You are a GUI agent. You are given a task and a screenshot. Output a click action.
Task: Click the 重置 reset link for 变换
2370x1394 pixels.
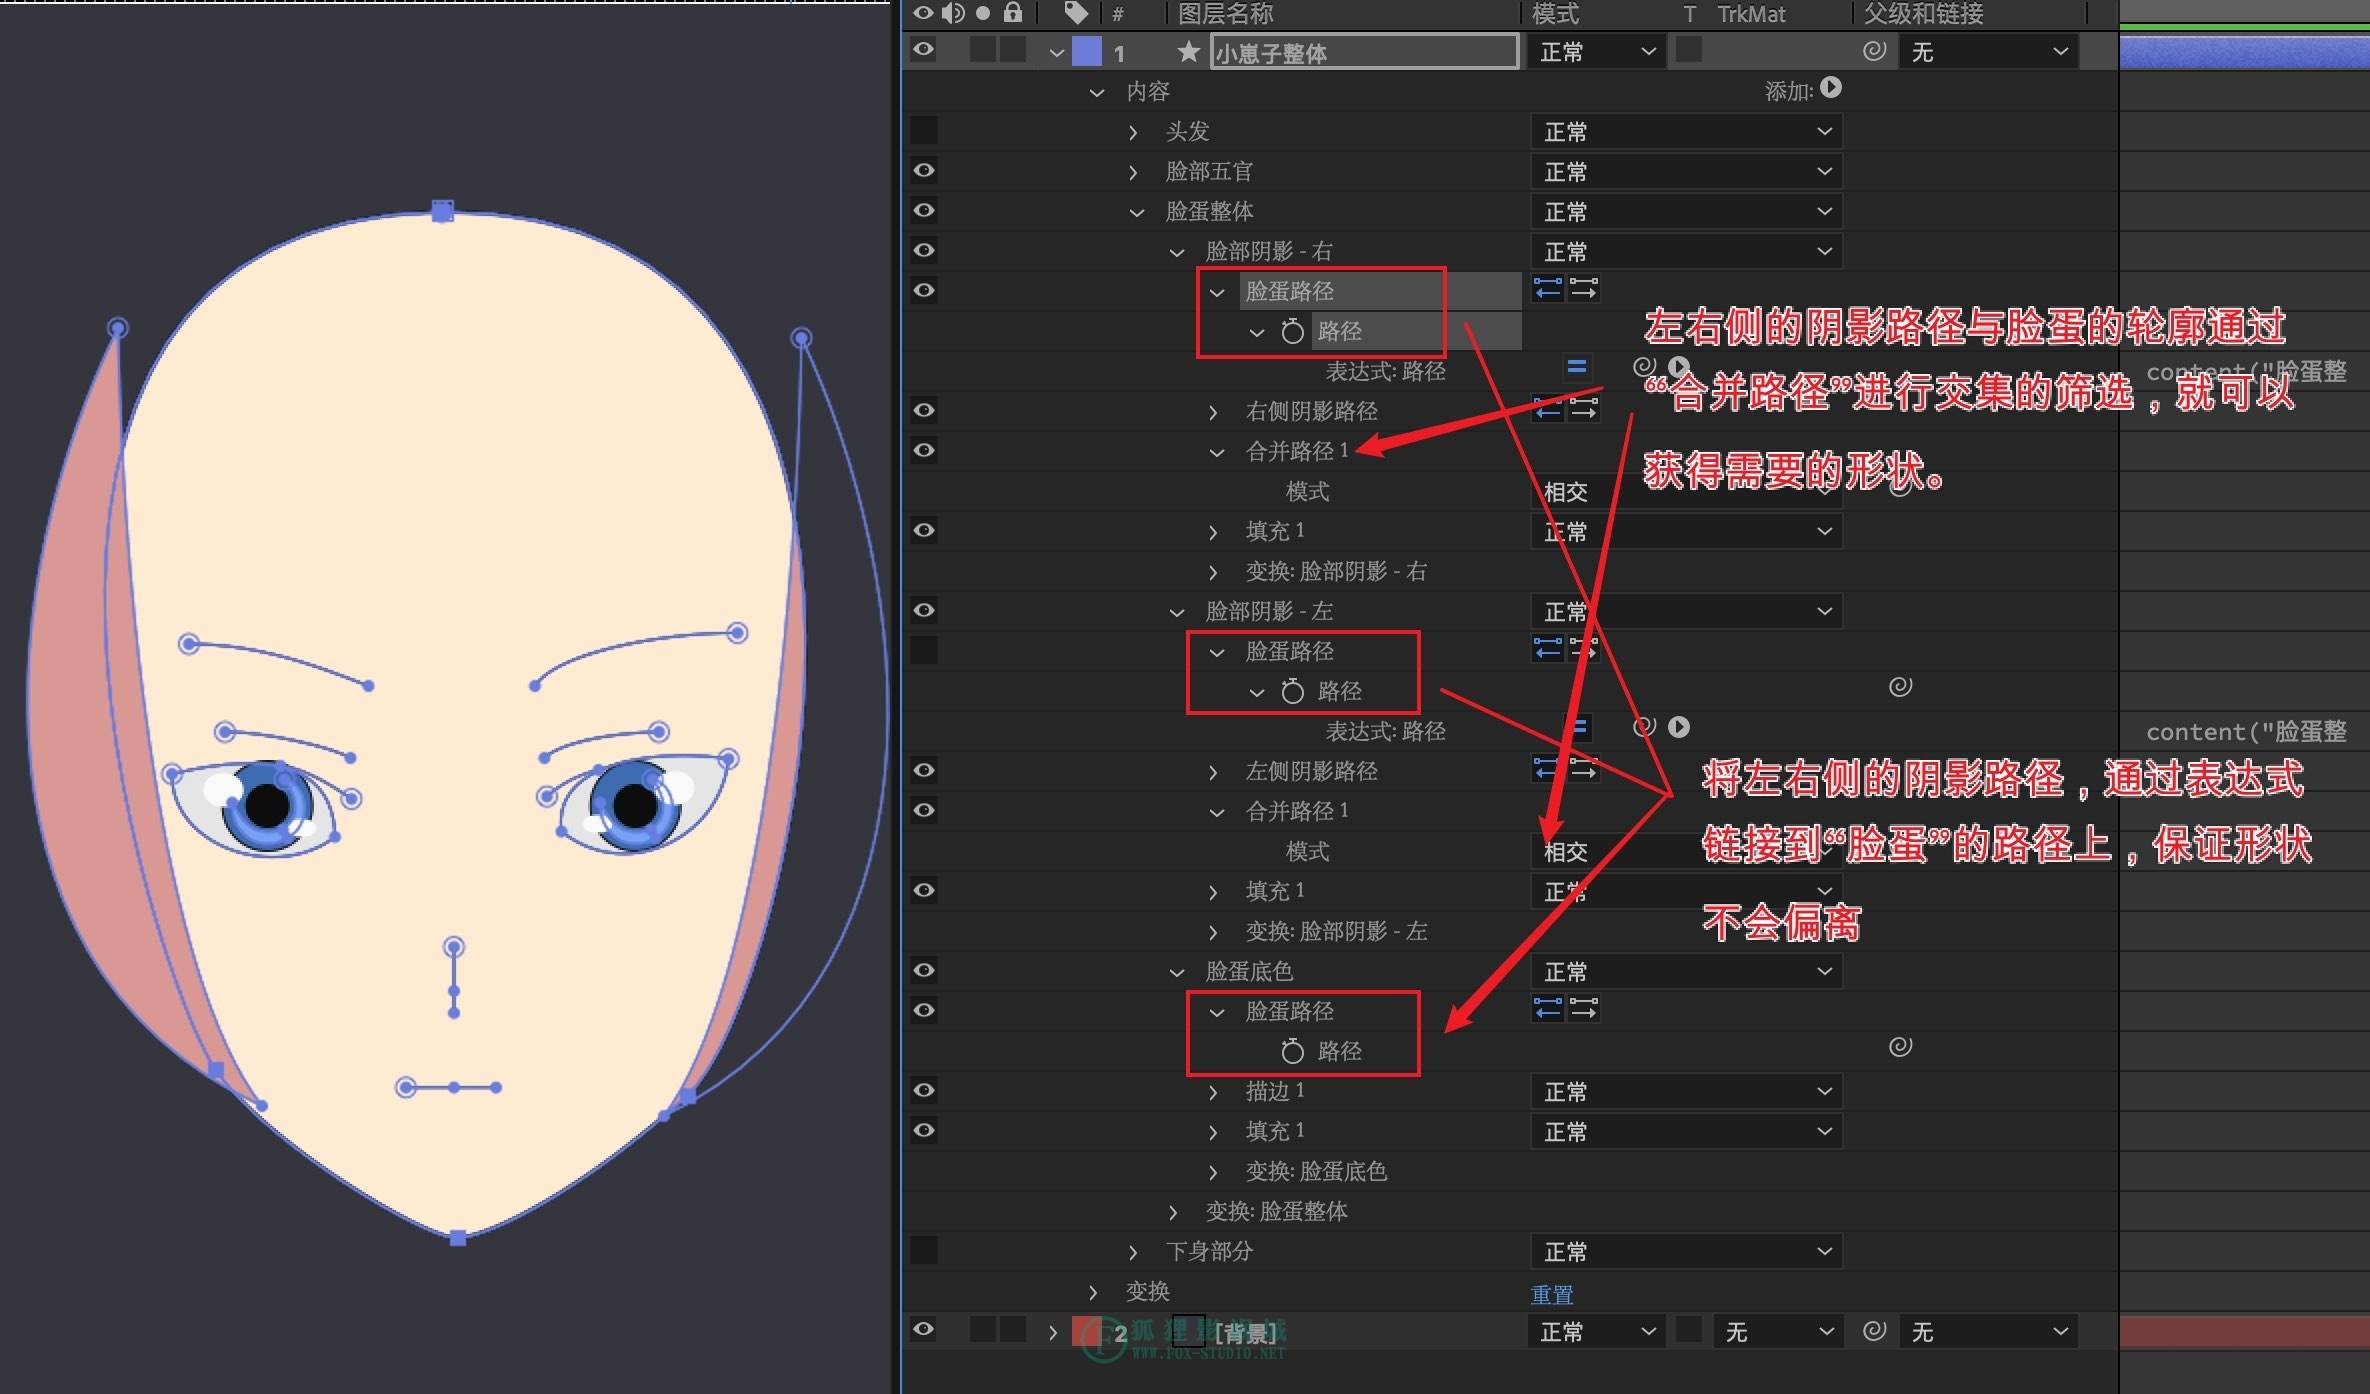[1552, 1294]
